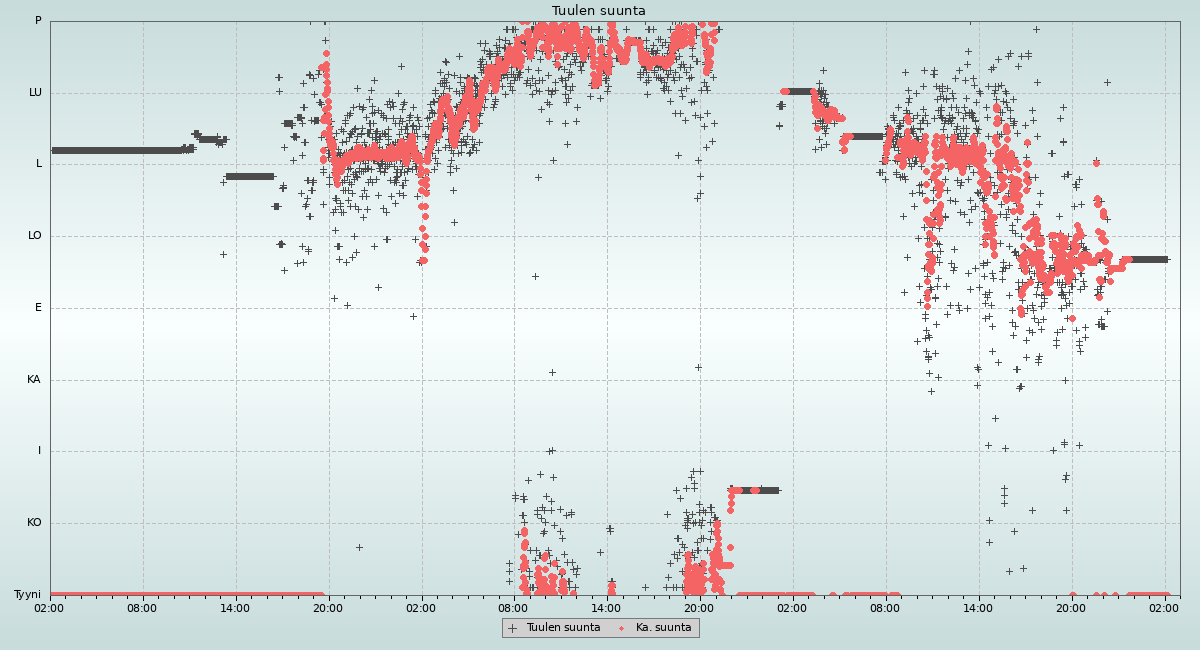
Task: Click the flat gray data bar at far right
Action: [x=1148, y=259]
